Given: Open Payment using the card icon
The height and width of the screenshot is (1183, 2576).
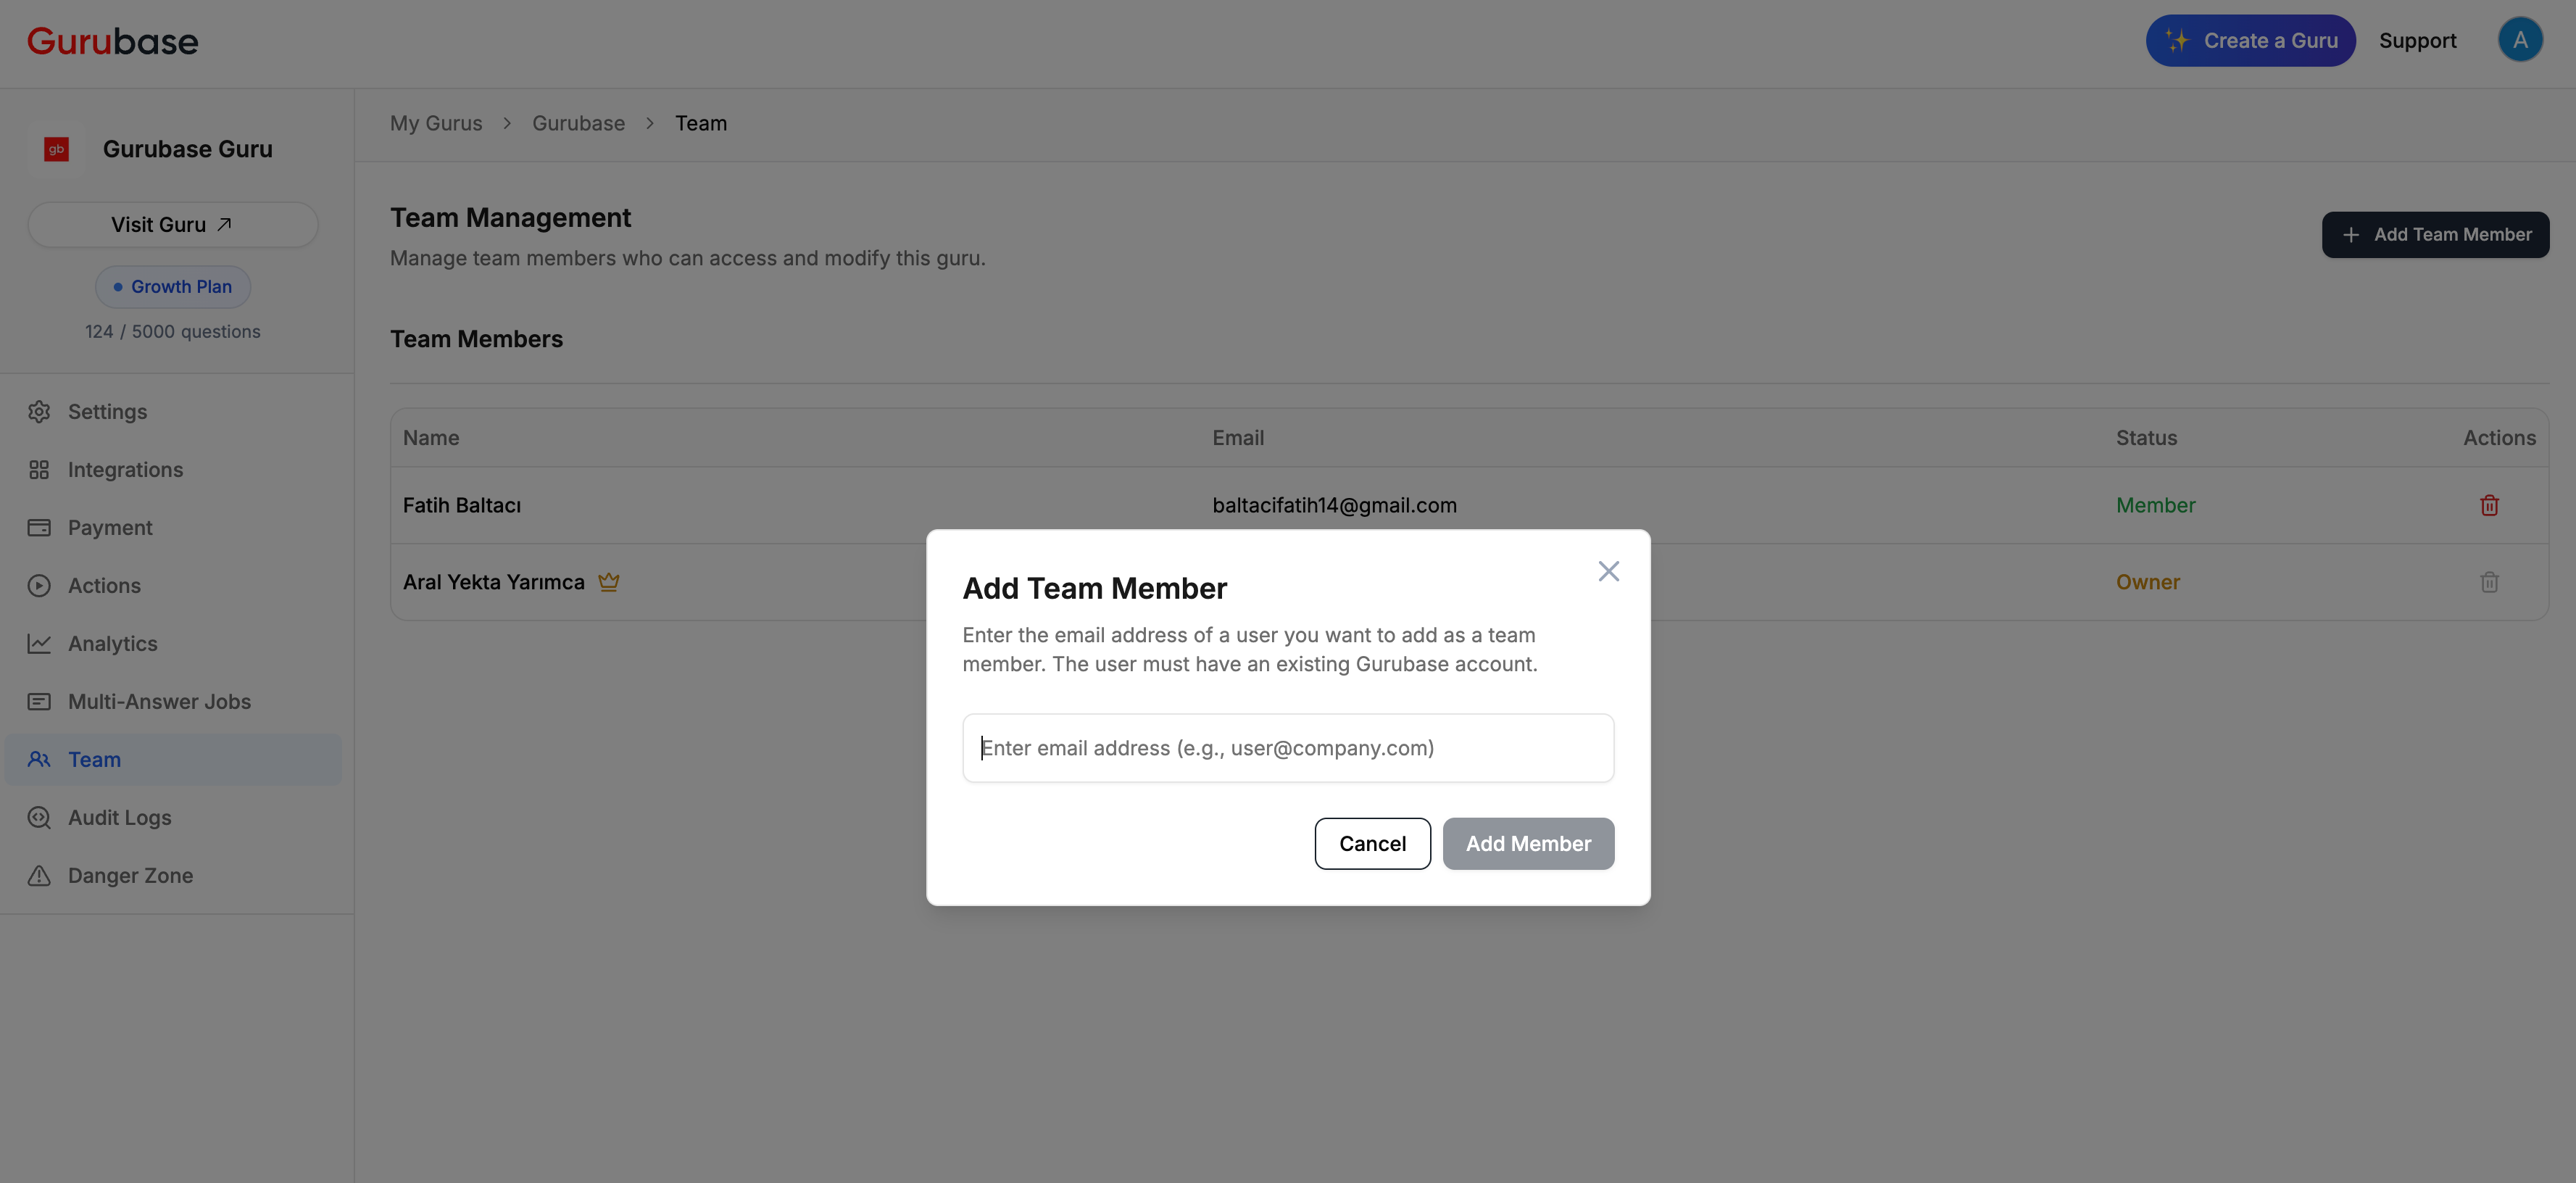Looking at the screenshot, I should 38,527.
